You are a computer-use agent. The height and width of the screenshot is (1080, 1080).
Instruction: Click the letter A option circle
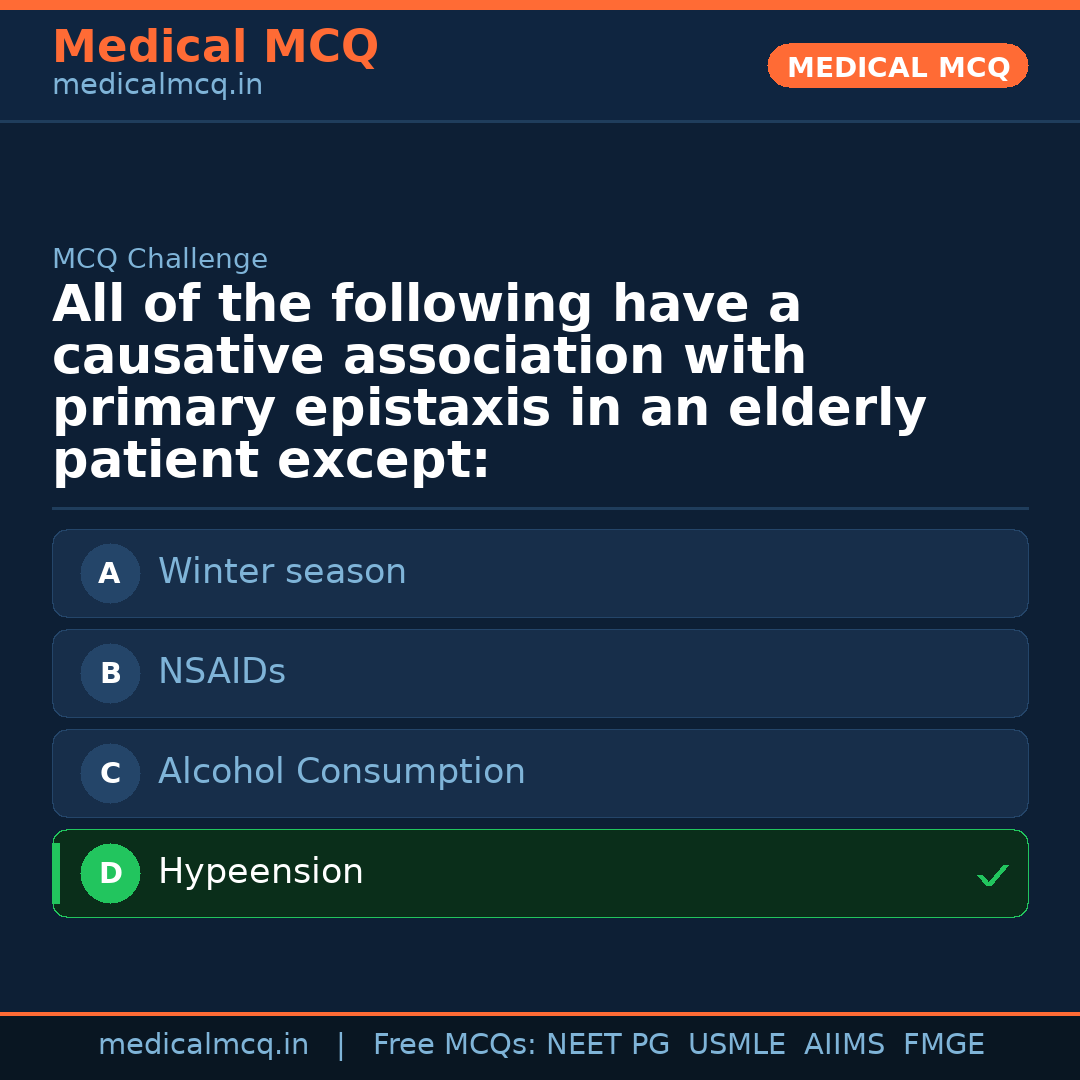click(x=110, y=573)
